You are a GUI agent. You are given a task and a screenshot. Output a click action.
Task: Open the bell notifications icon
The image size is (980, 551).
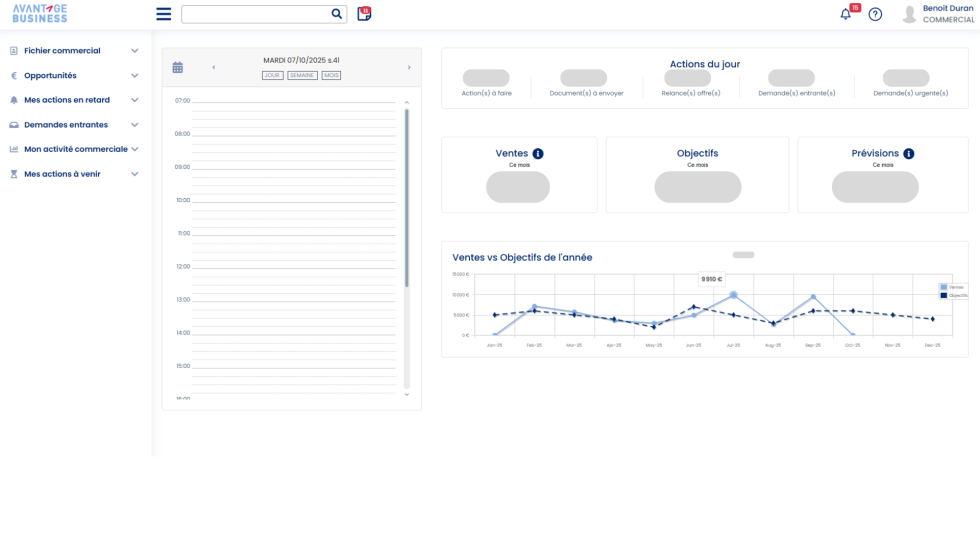846,14
